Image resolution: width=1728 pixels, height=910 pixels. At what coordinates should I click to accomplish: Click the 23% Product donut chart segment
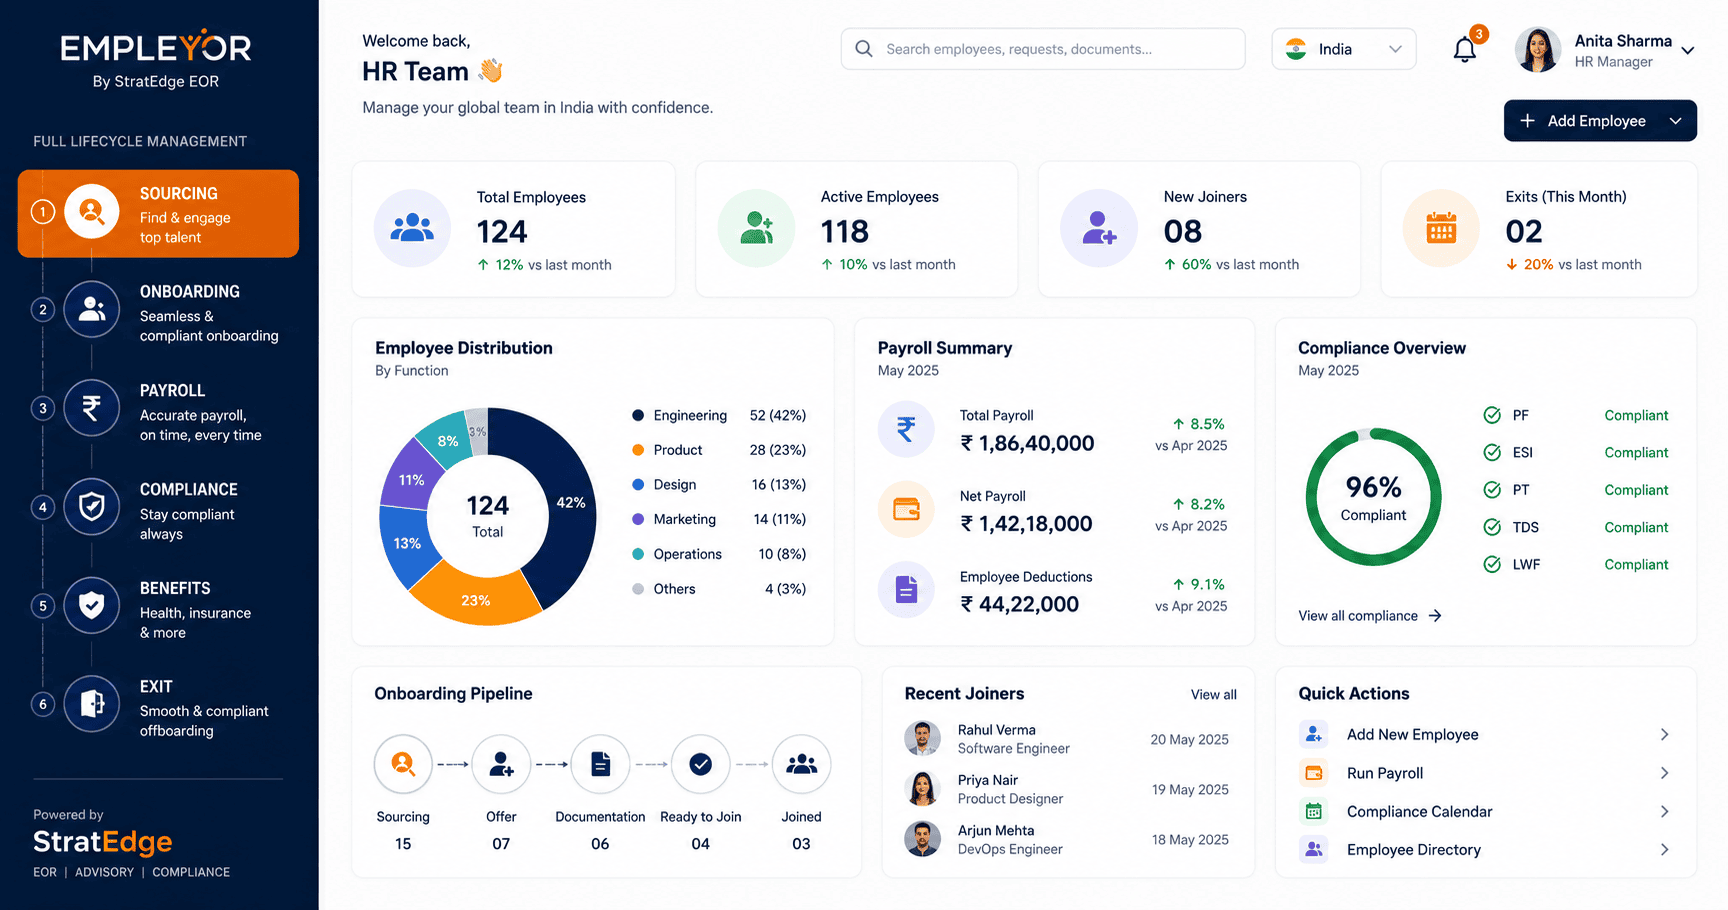pos(476,596)
